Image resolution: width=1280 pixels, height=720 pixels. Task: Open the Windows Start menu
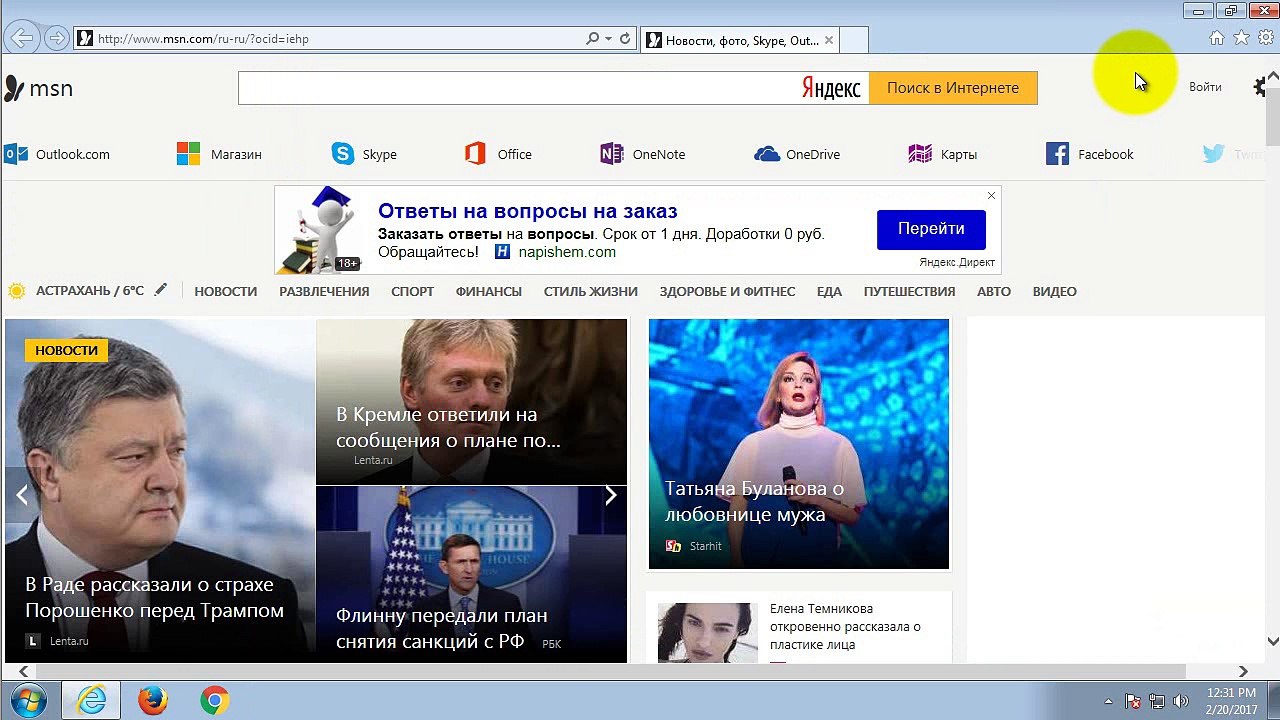pyautogui.click(x=27, y=700)
